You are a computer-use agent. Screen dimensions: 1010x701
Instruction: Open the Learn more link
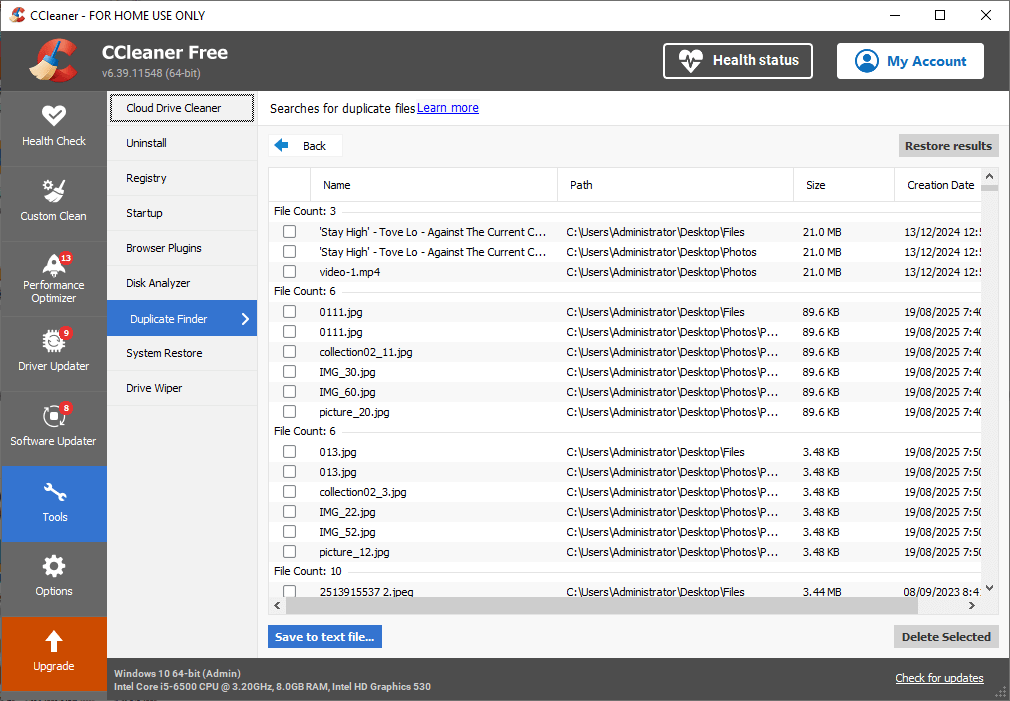448,108
